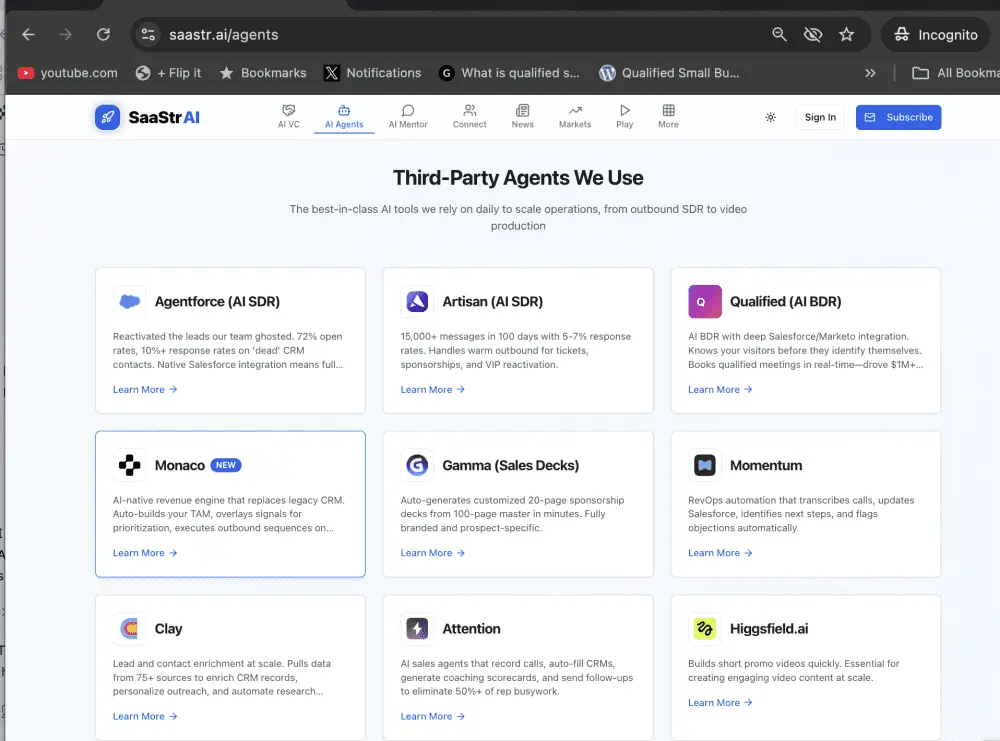
Task: Click the Higgsfield.ai green logo icon
Action: pos(704,629)
